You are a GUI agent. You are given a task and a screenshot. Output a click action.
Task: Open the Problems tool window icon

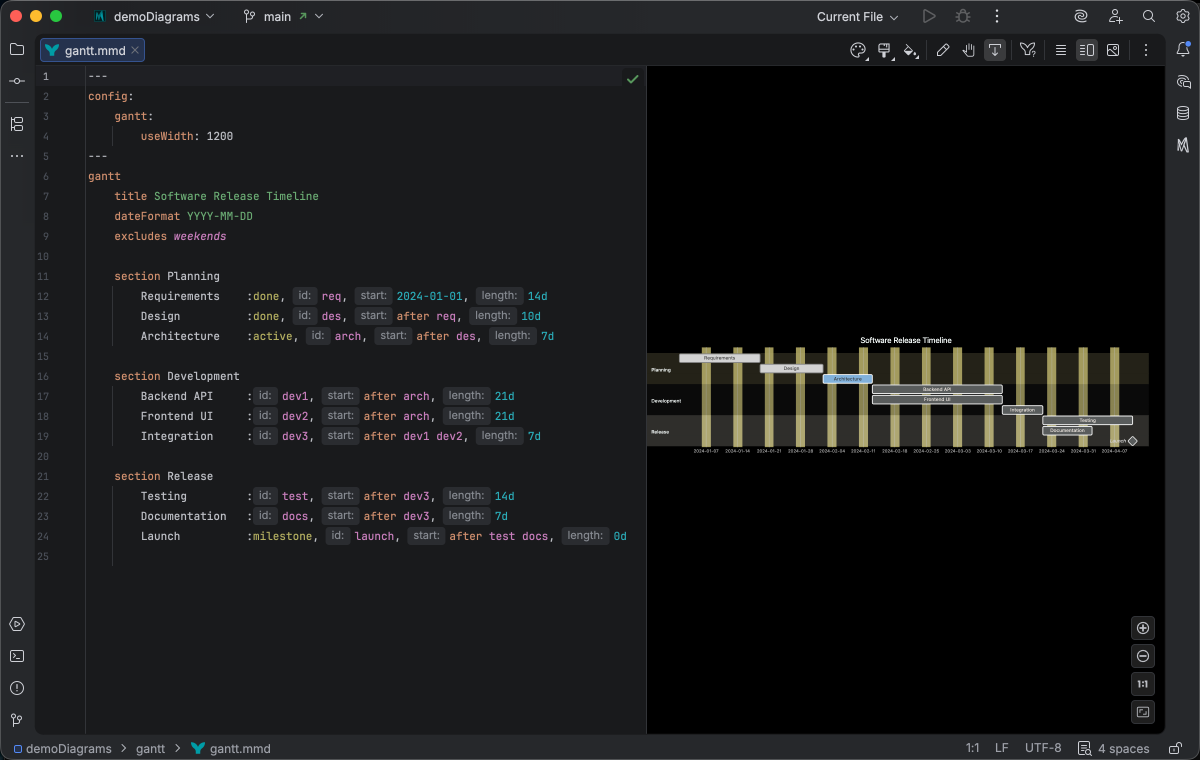[x=17, y=688]
